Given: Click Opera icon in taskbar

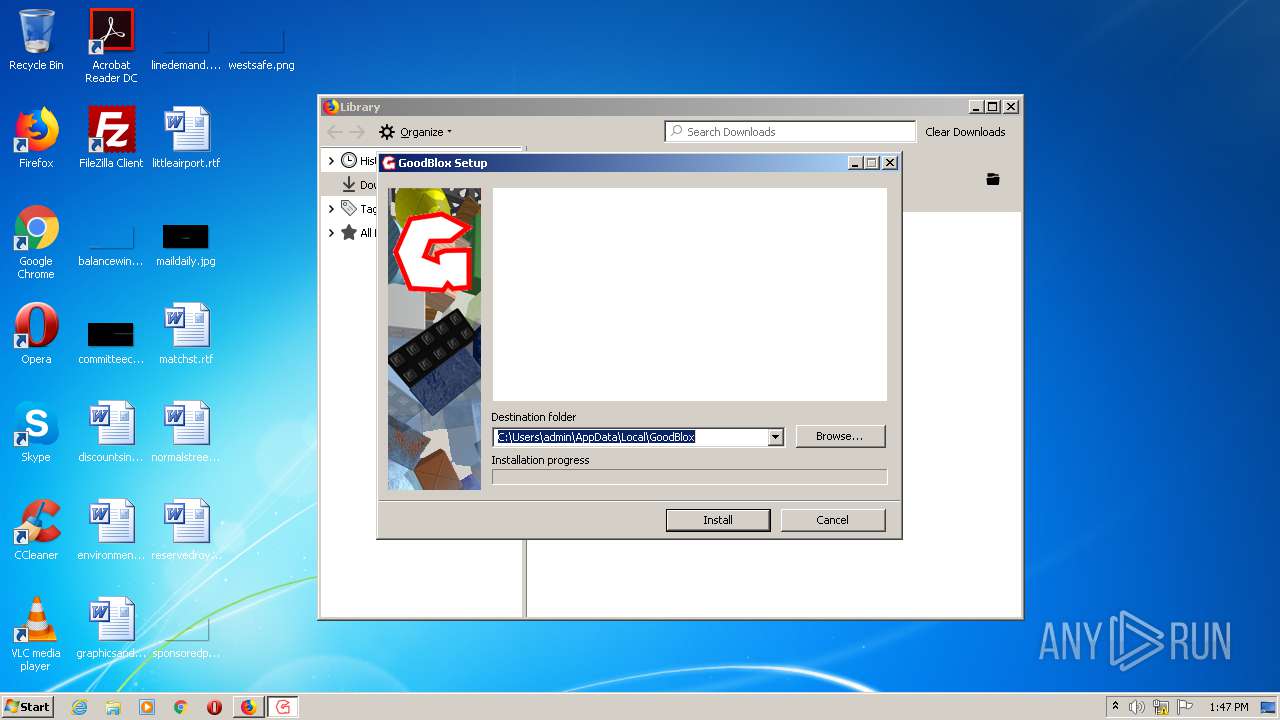Looking at the screenshot, I should tap(214, 707).
